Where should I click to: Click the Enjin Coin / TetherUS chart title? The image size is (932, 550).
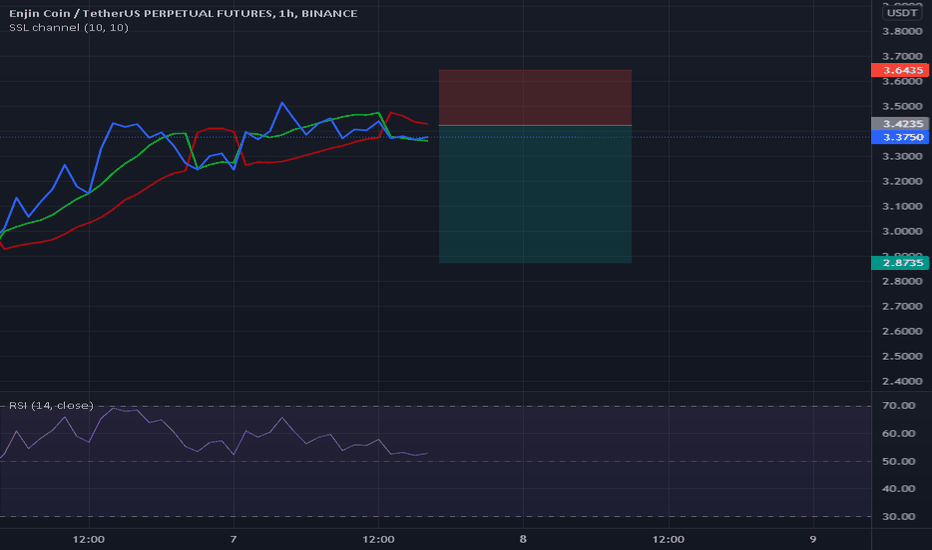(x=183, y=13)
